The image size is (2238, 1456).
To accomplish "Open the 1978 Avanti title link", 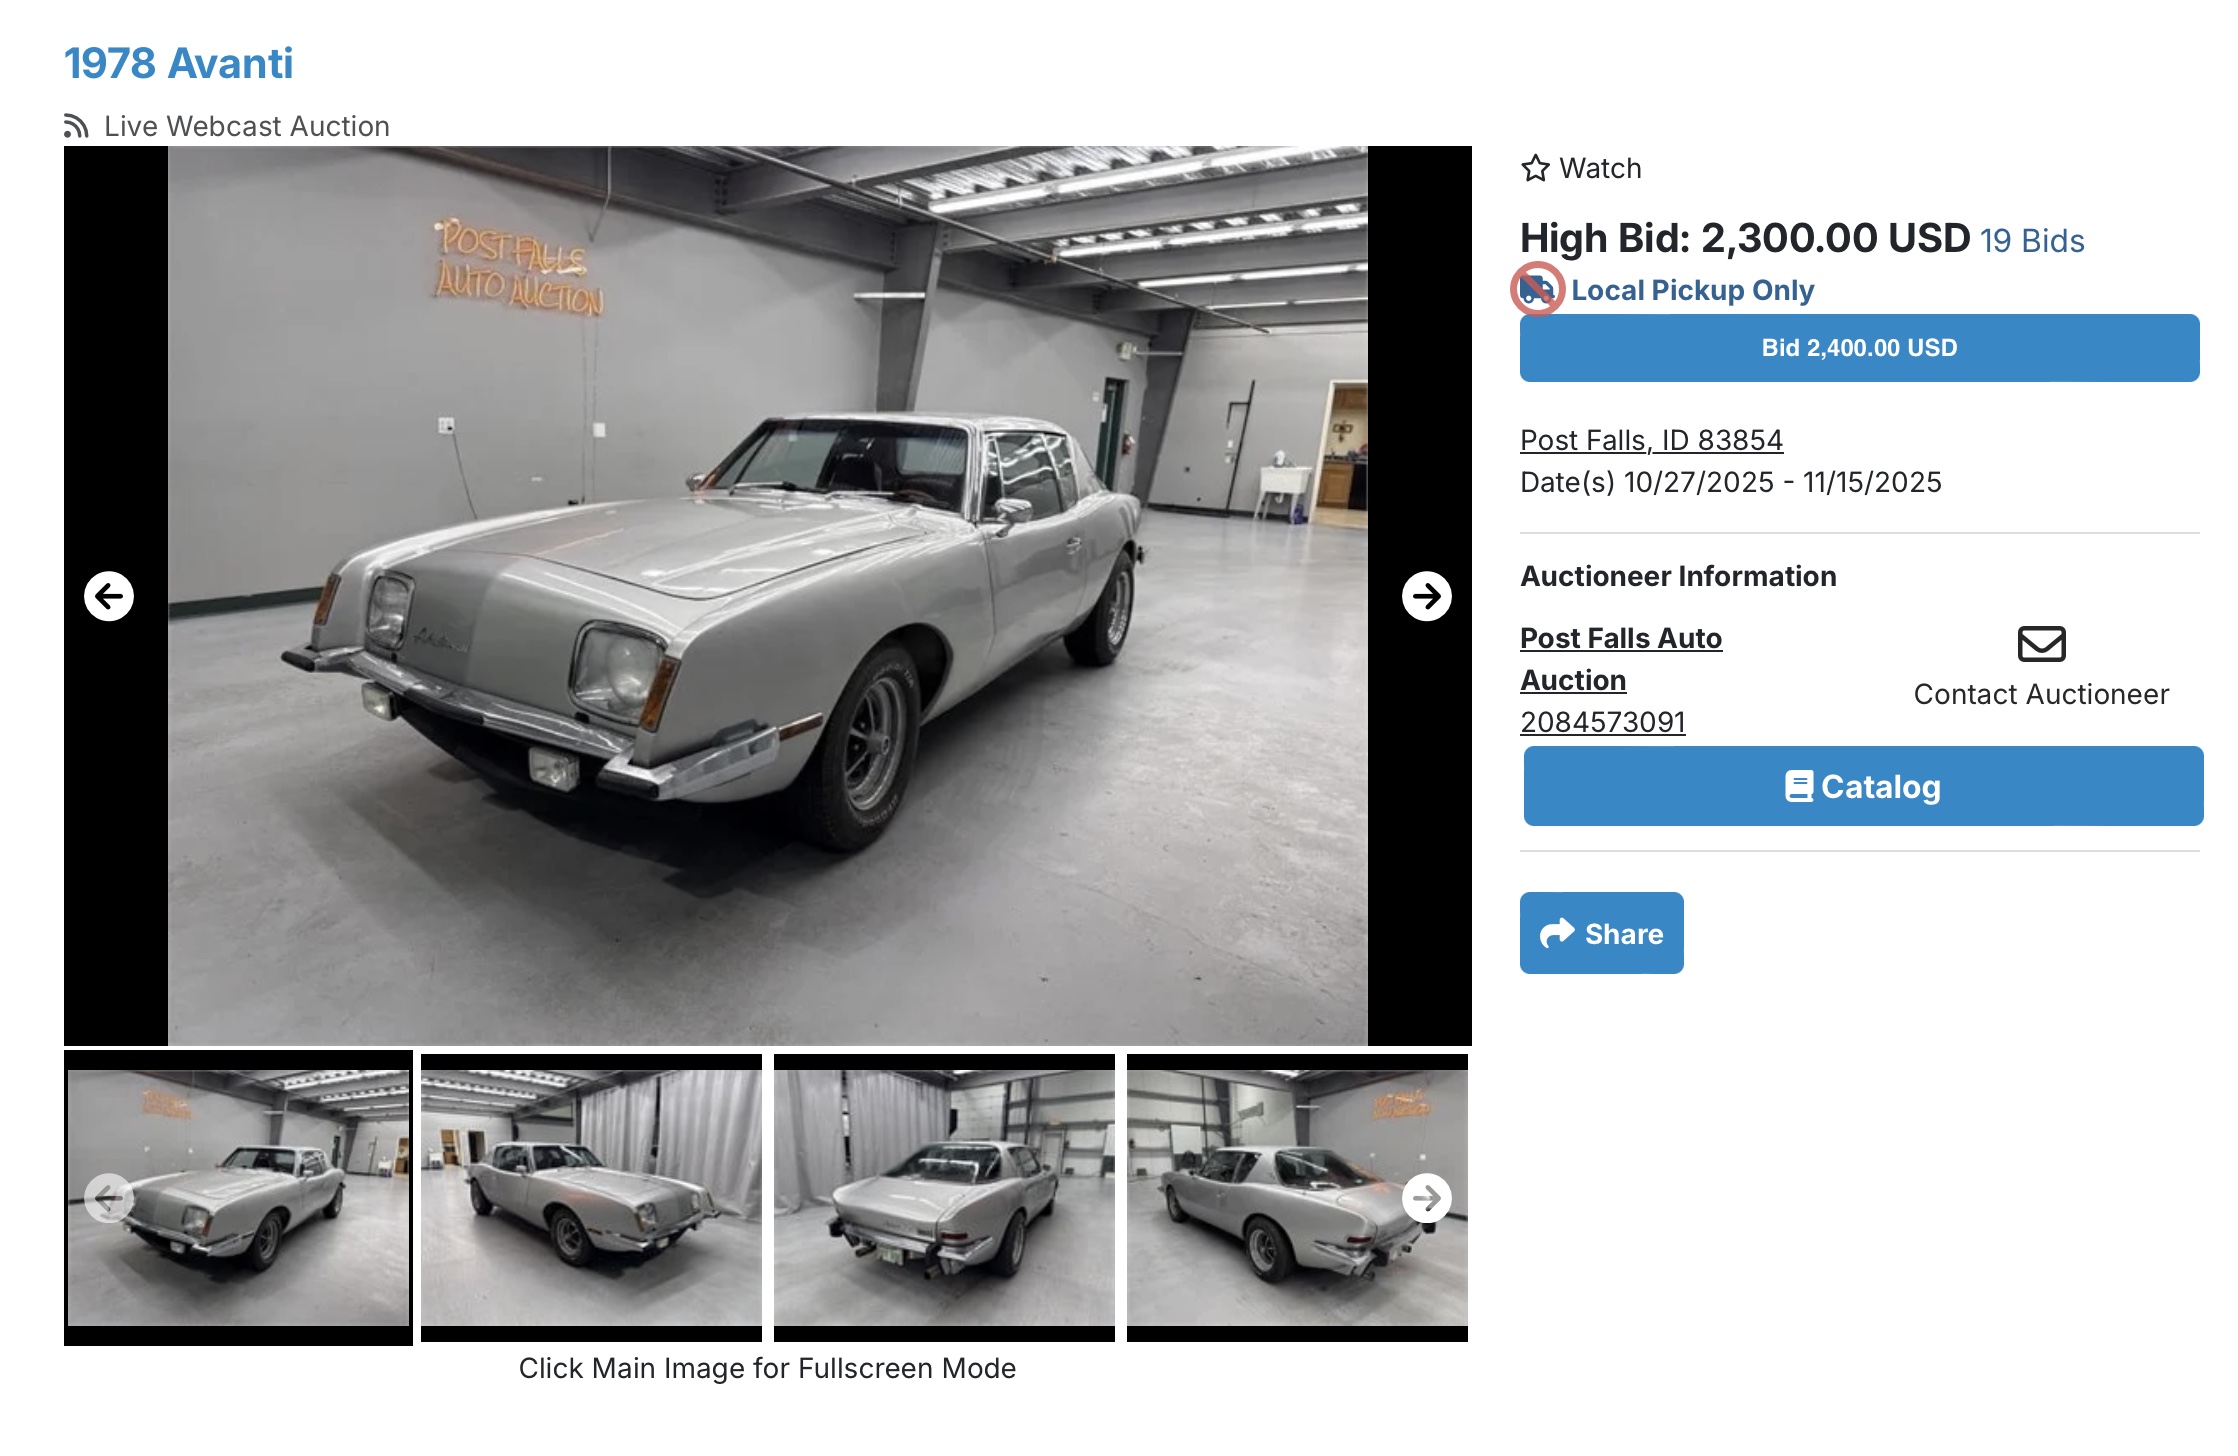I will 179,63.
